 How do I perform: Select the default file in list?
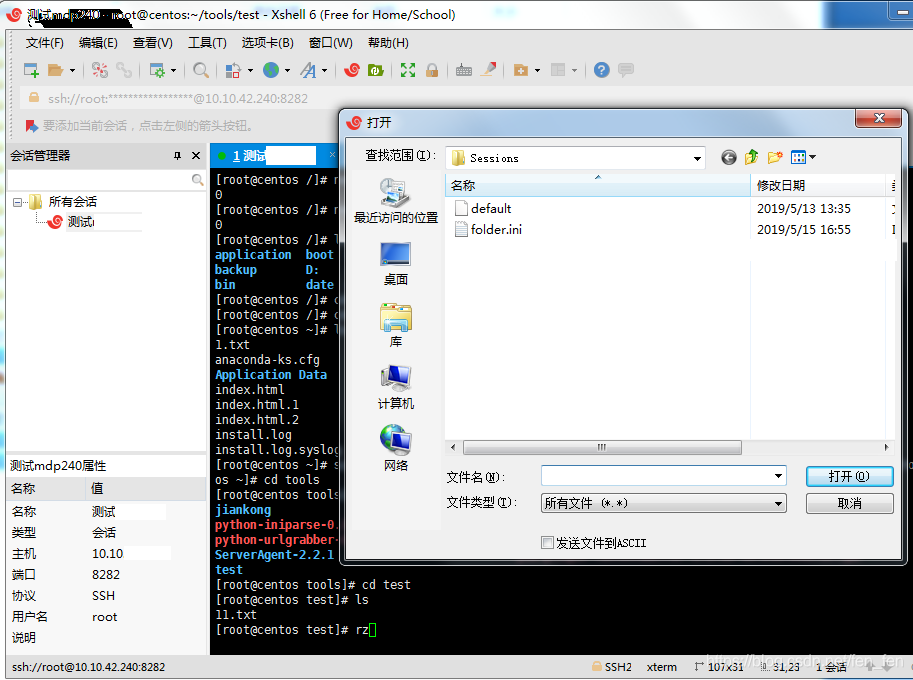point(491,208)
